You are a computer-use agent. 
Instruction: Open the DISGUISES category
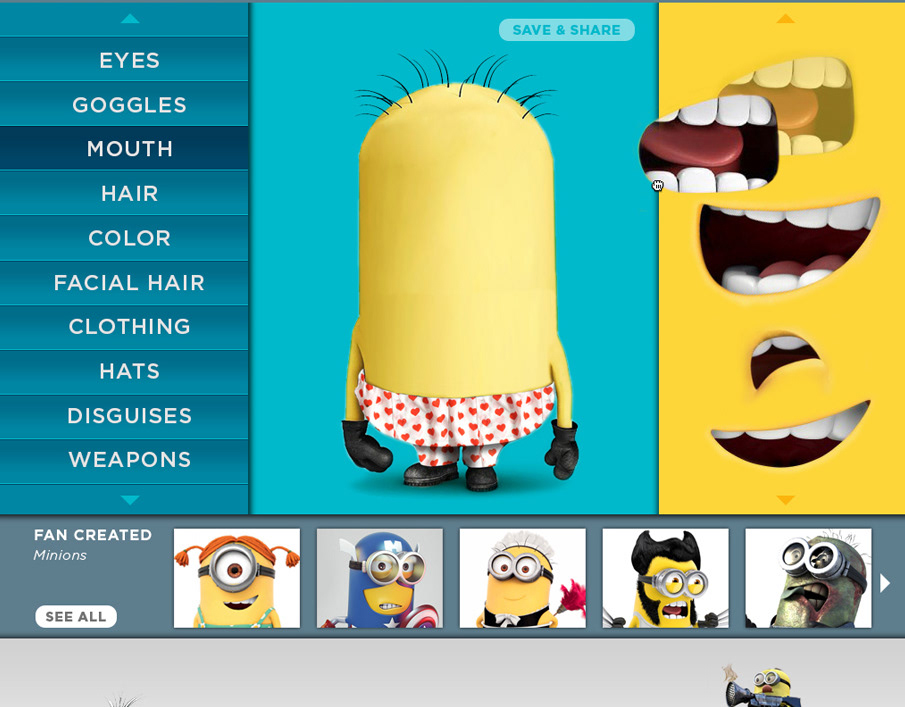[x=124, y=416]
